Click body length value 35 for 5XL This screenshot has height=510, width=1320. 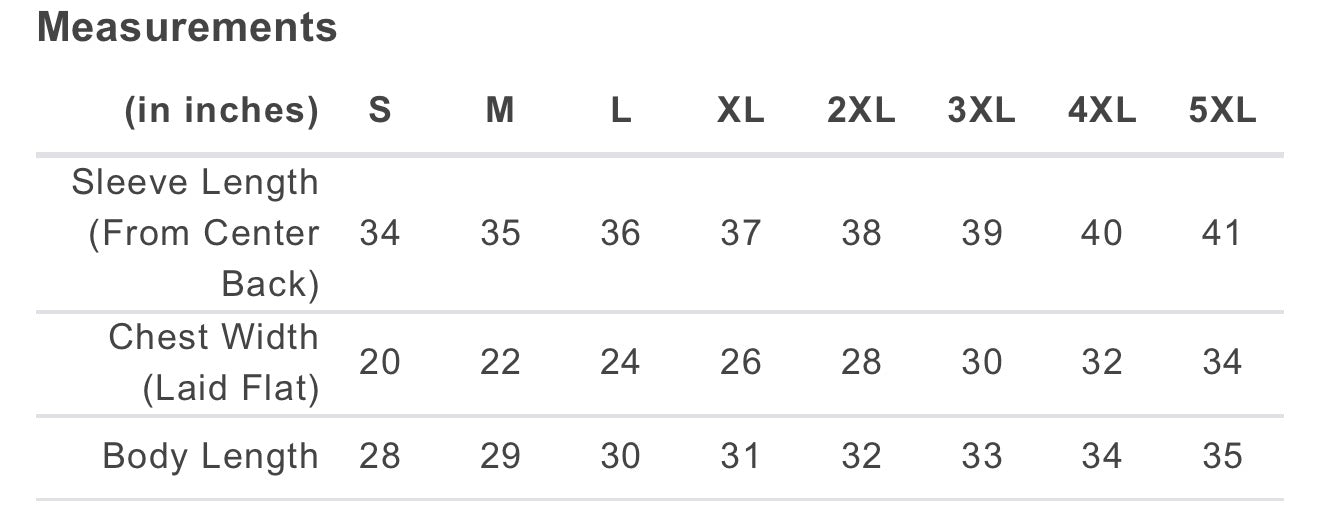coord(1222,457)
